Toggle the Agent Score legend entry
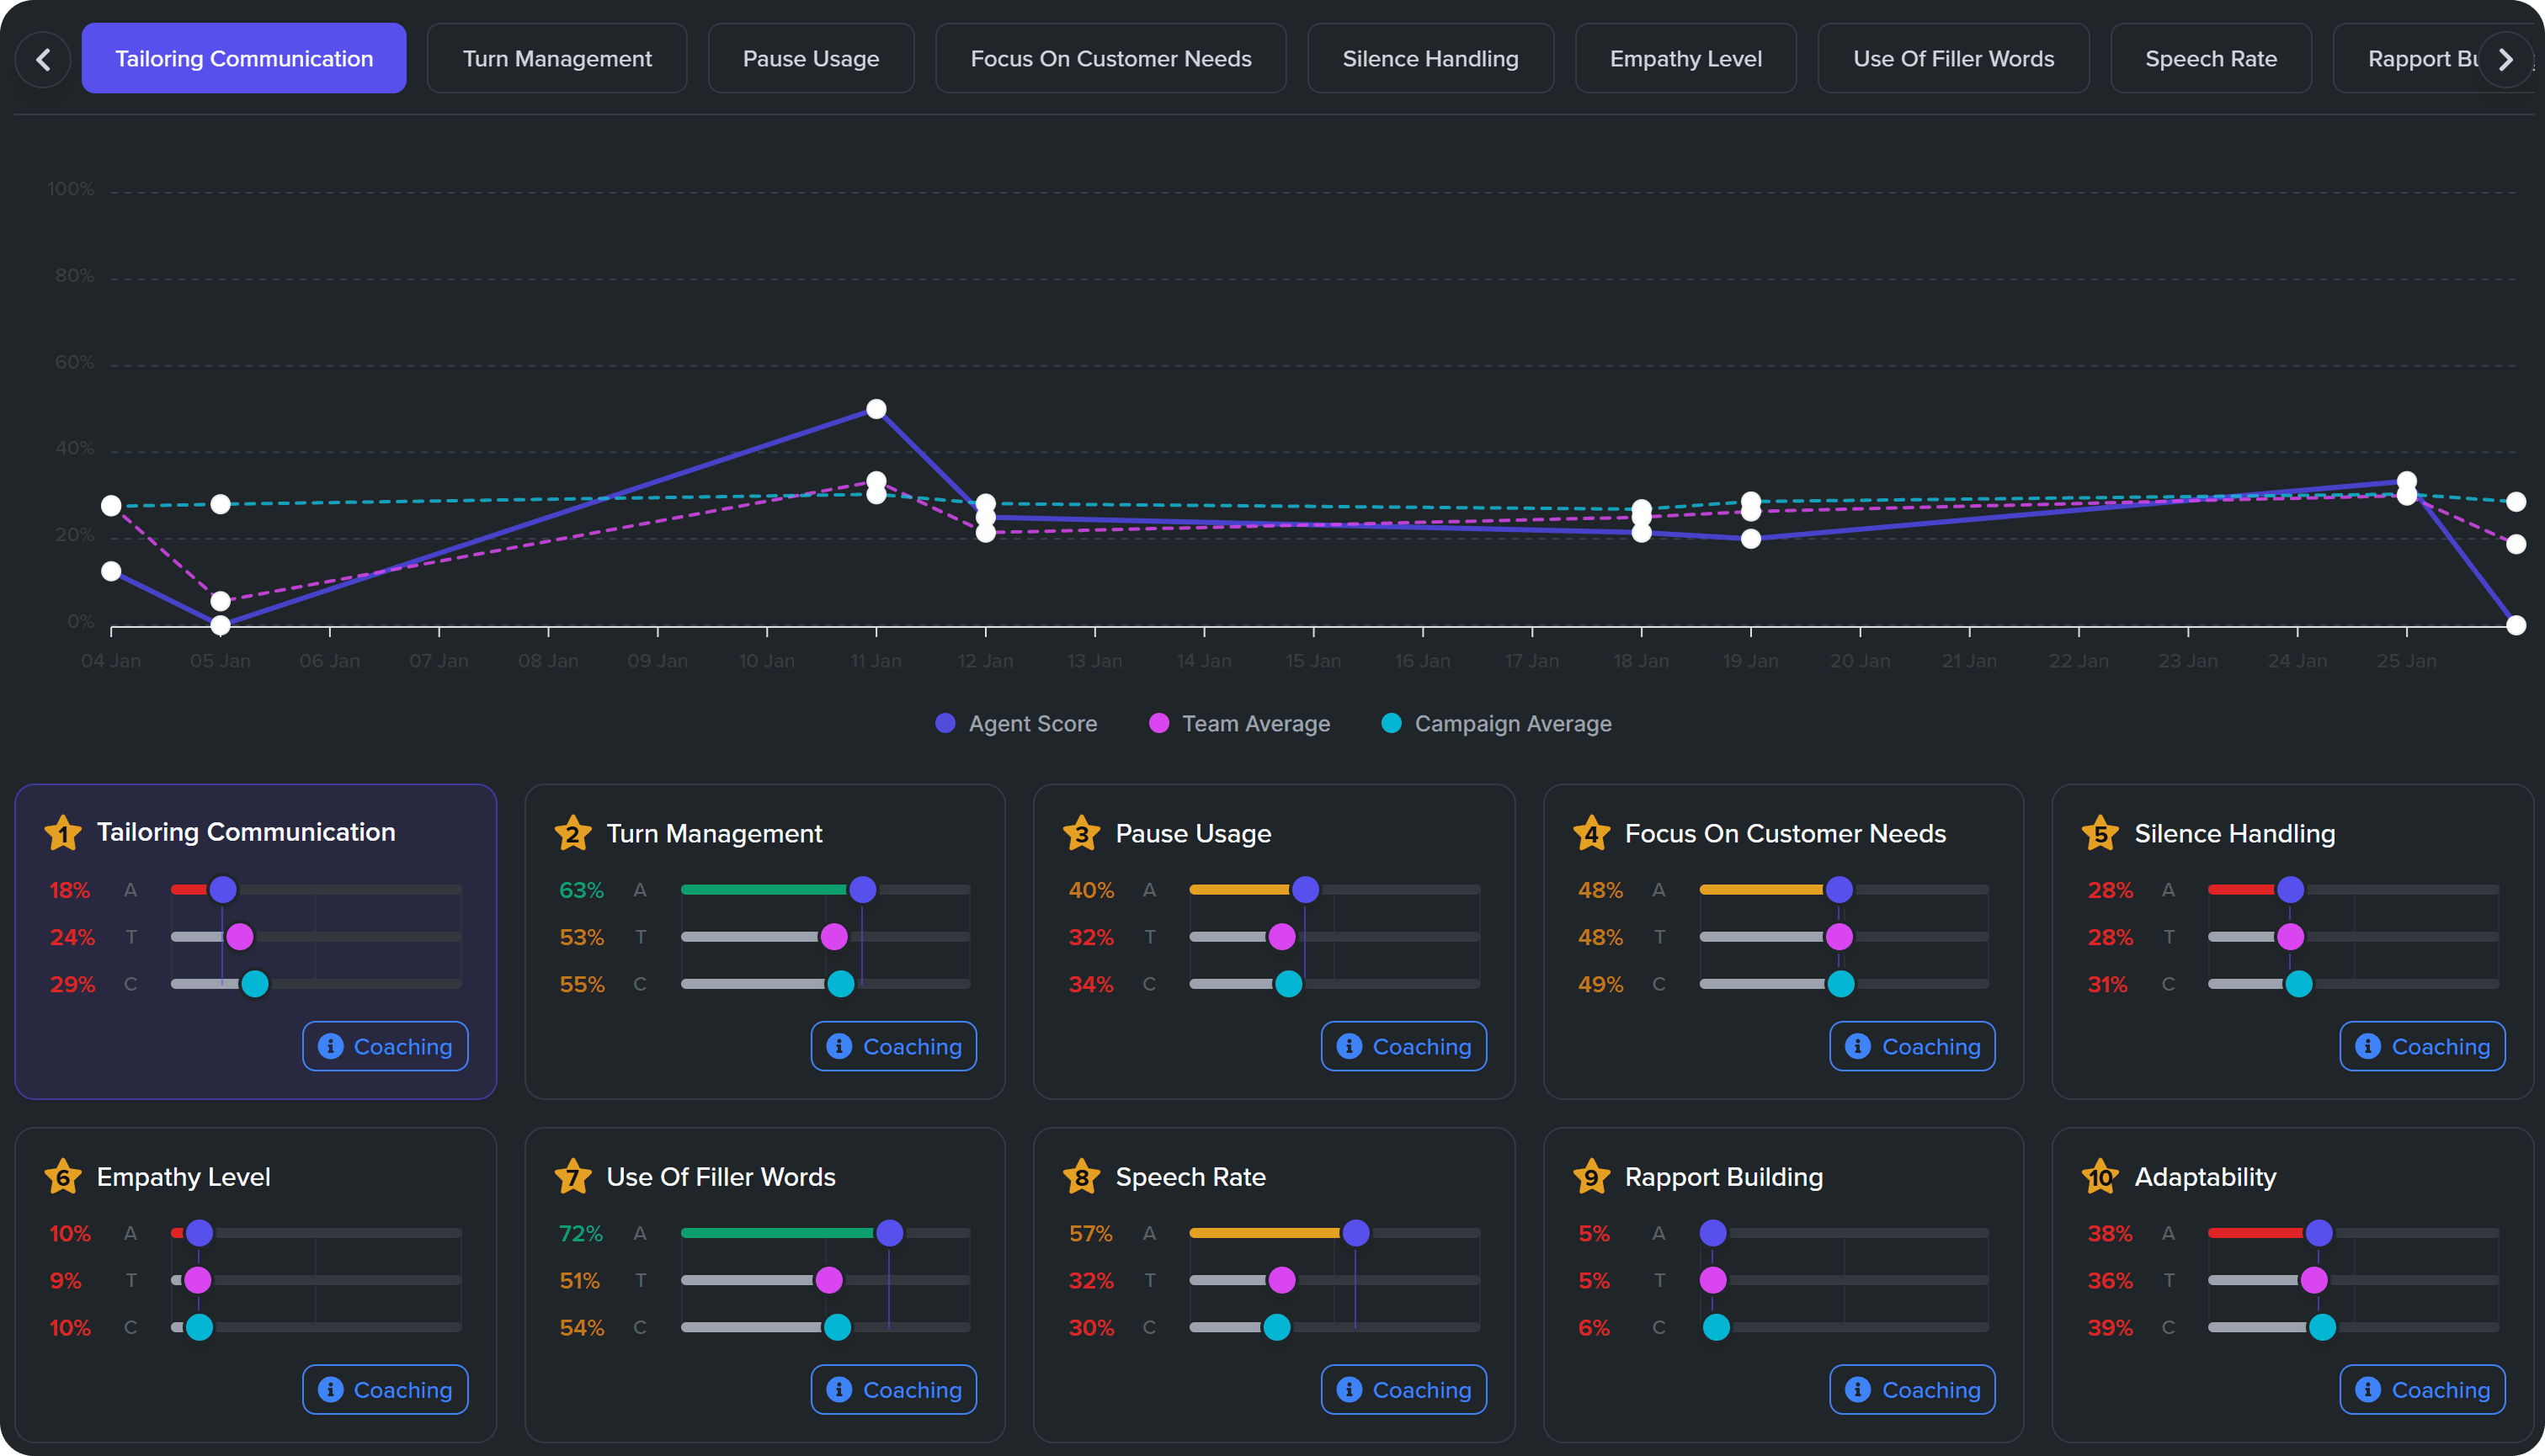 [946, 723]
